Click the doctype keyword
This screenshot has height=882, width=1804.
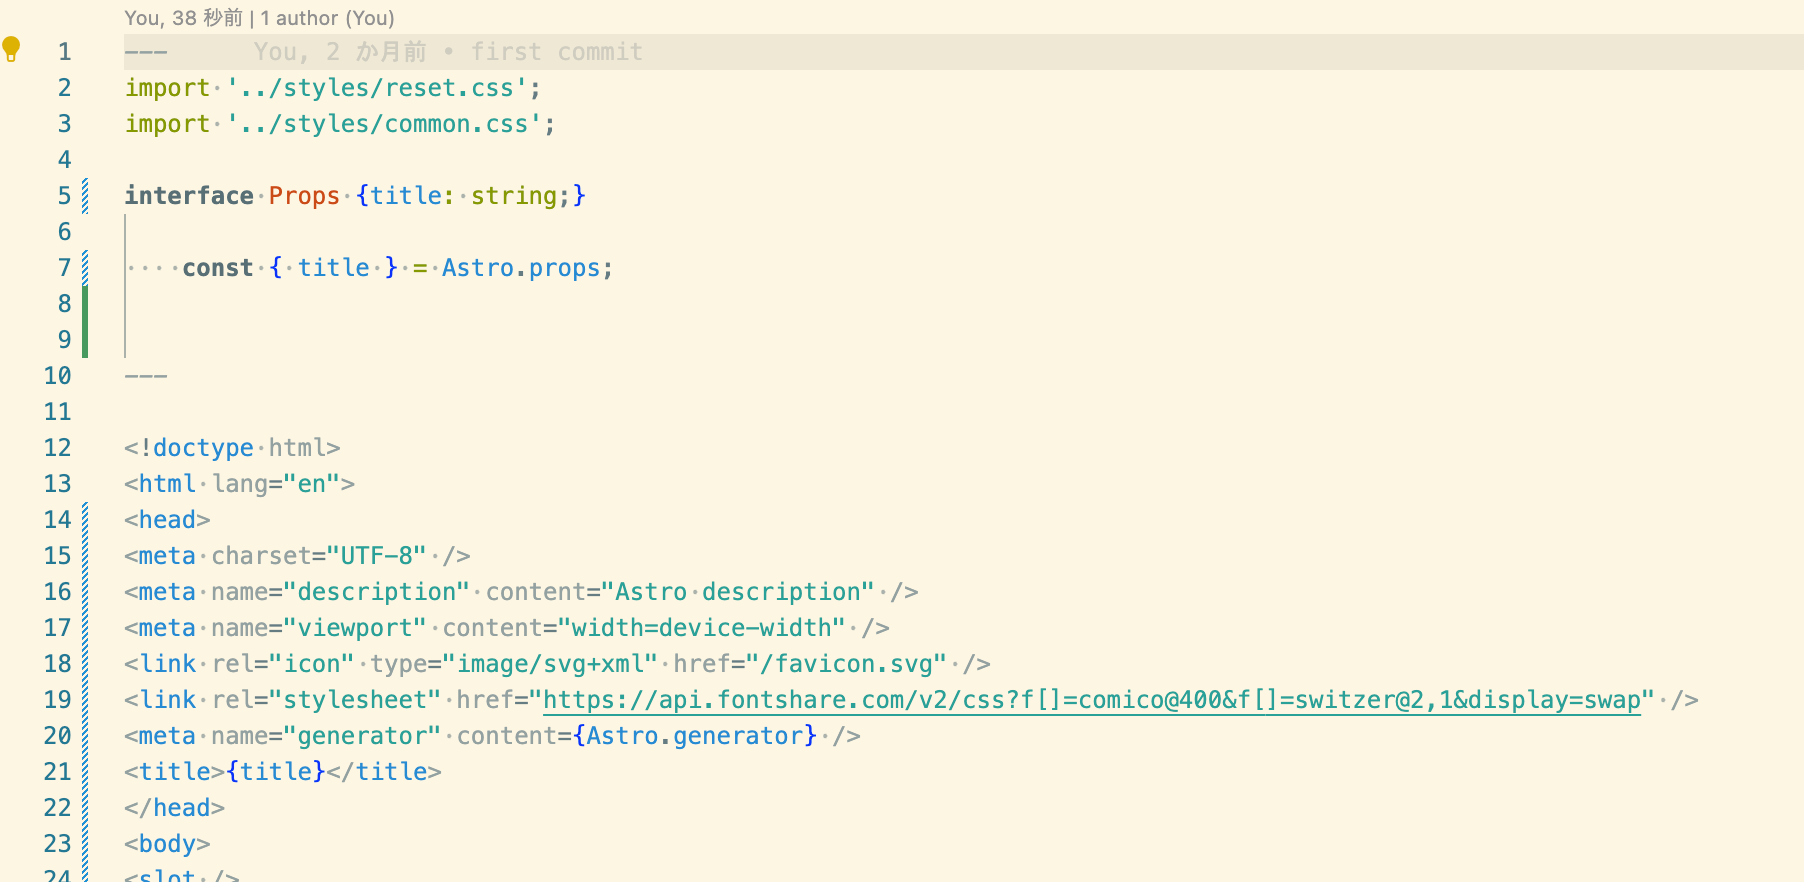point(203,448)
